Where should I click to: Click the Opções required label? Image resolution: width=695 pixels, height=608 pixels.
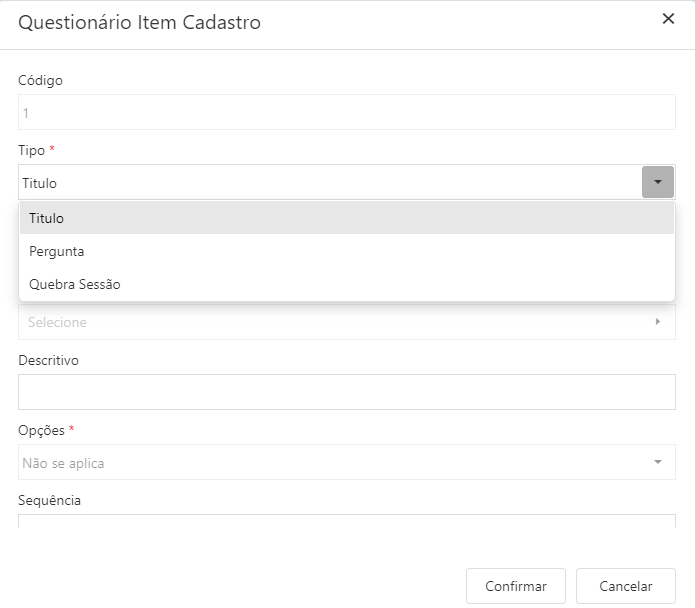pyautogui.click(x=41, y=430)
